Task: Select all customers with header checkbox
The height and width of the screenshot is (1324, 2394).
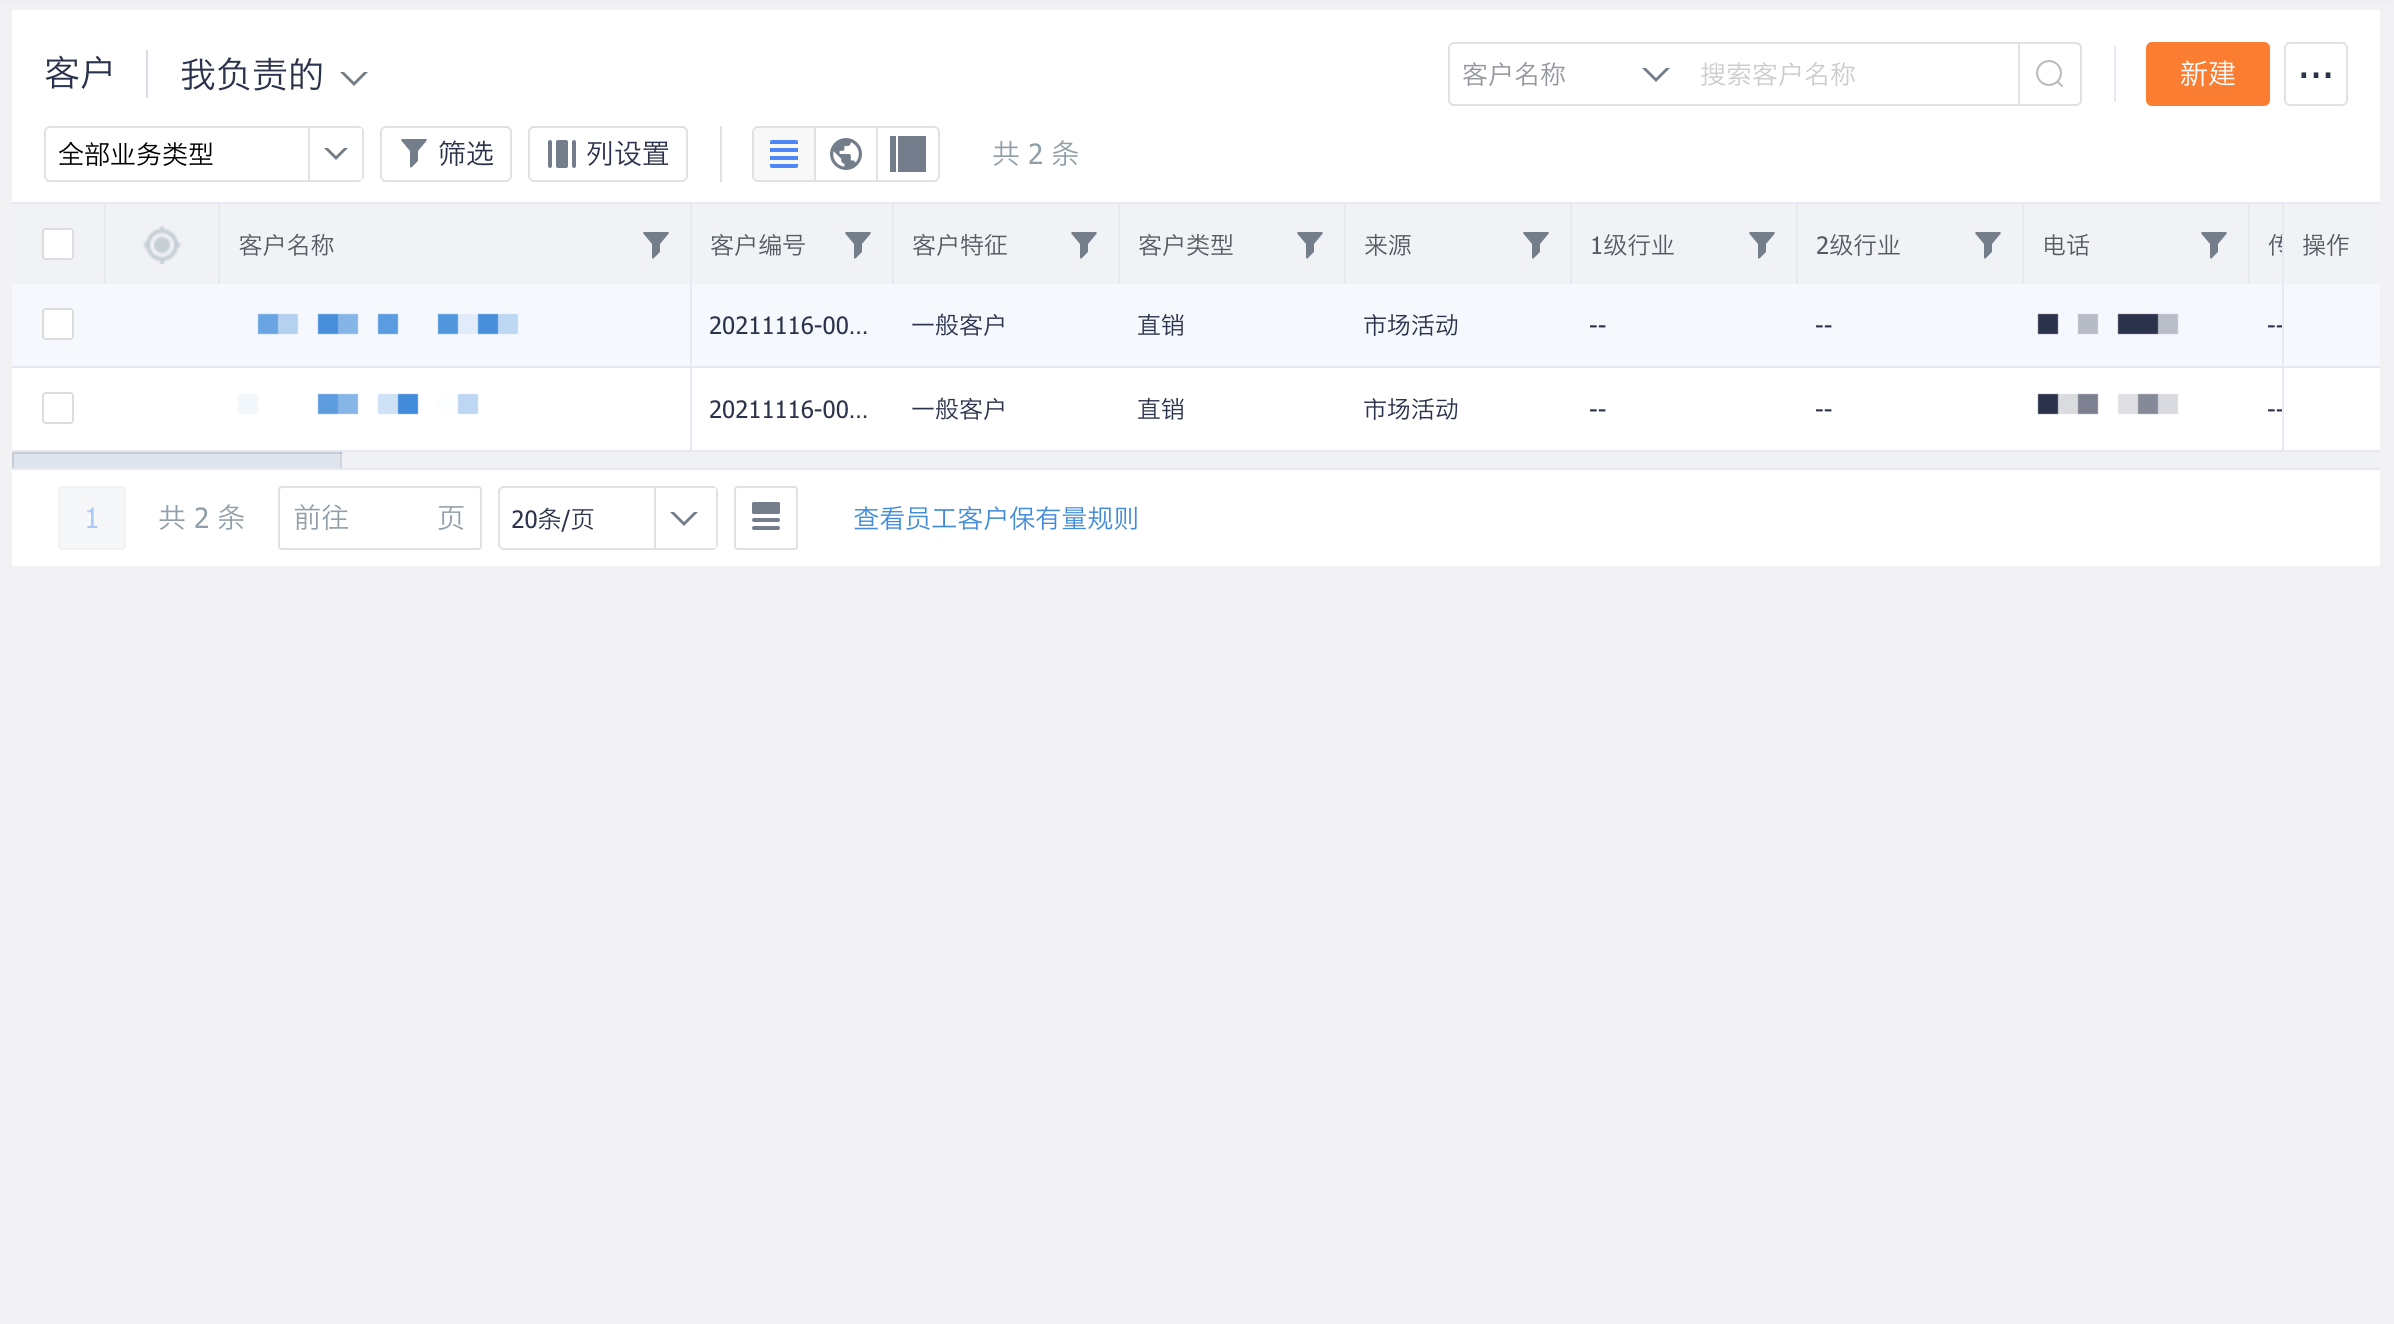Action: pyautogui.click(x=57, y=243)
